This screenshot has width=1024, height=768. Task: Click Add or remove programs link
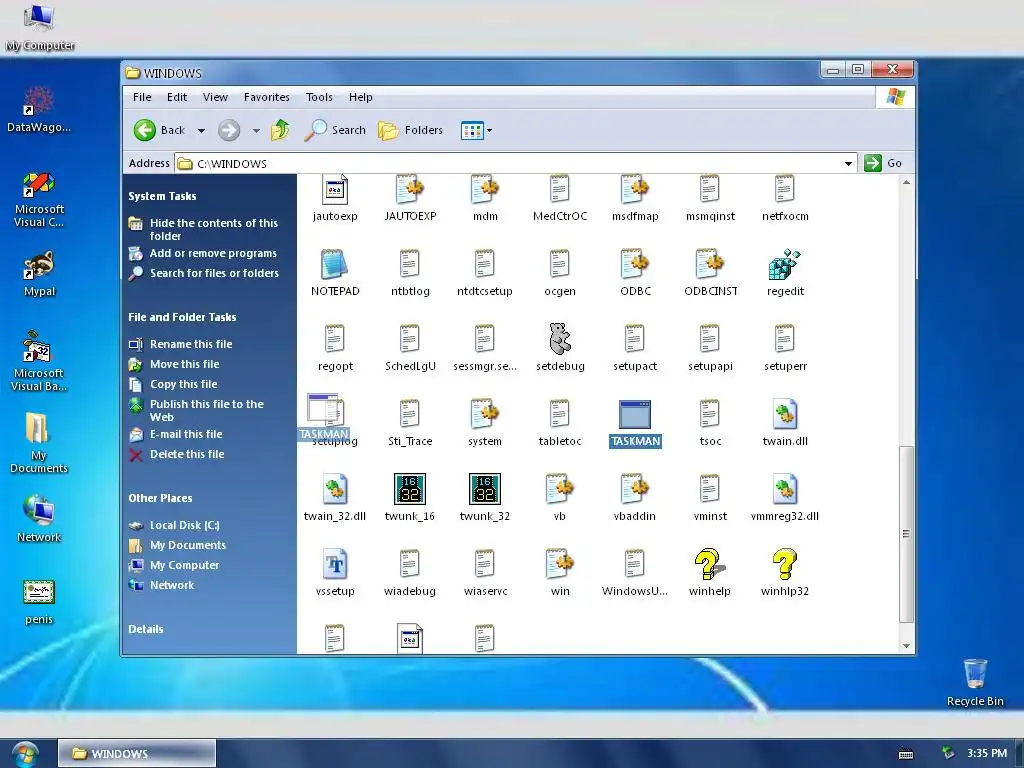[213, 253]
